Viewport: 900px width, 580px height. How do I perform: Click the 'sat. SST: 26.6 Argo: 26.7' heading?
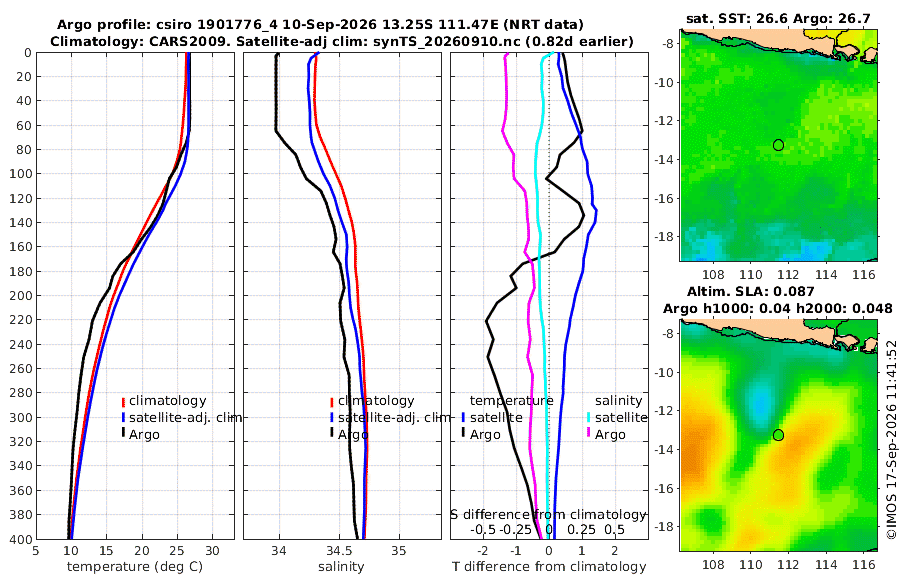pos(778,19)
